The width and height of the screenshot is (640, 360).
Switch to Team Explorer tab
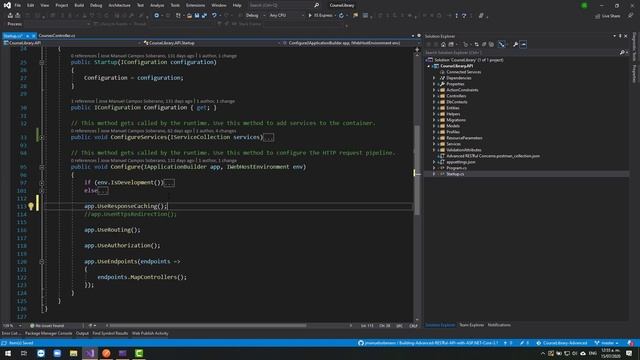pyautogui.click(x=471, y=325)
